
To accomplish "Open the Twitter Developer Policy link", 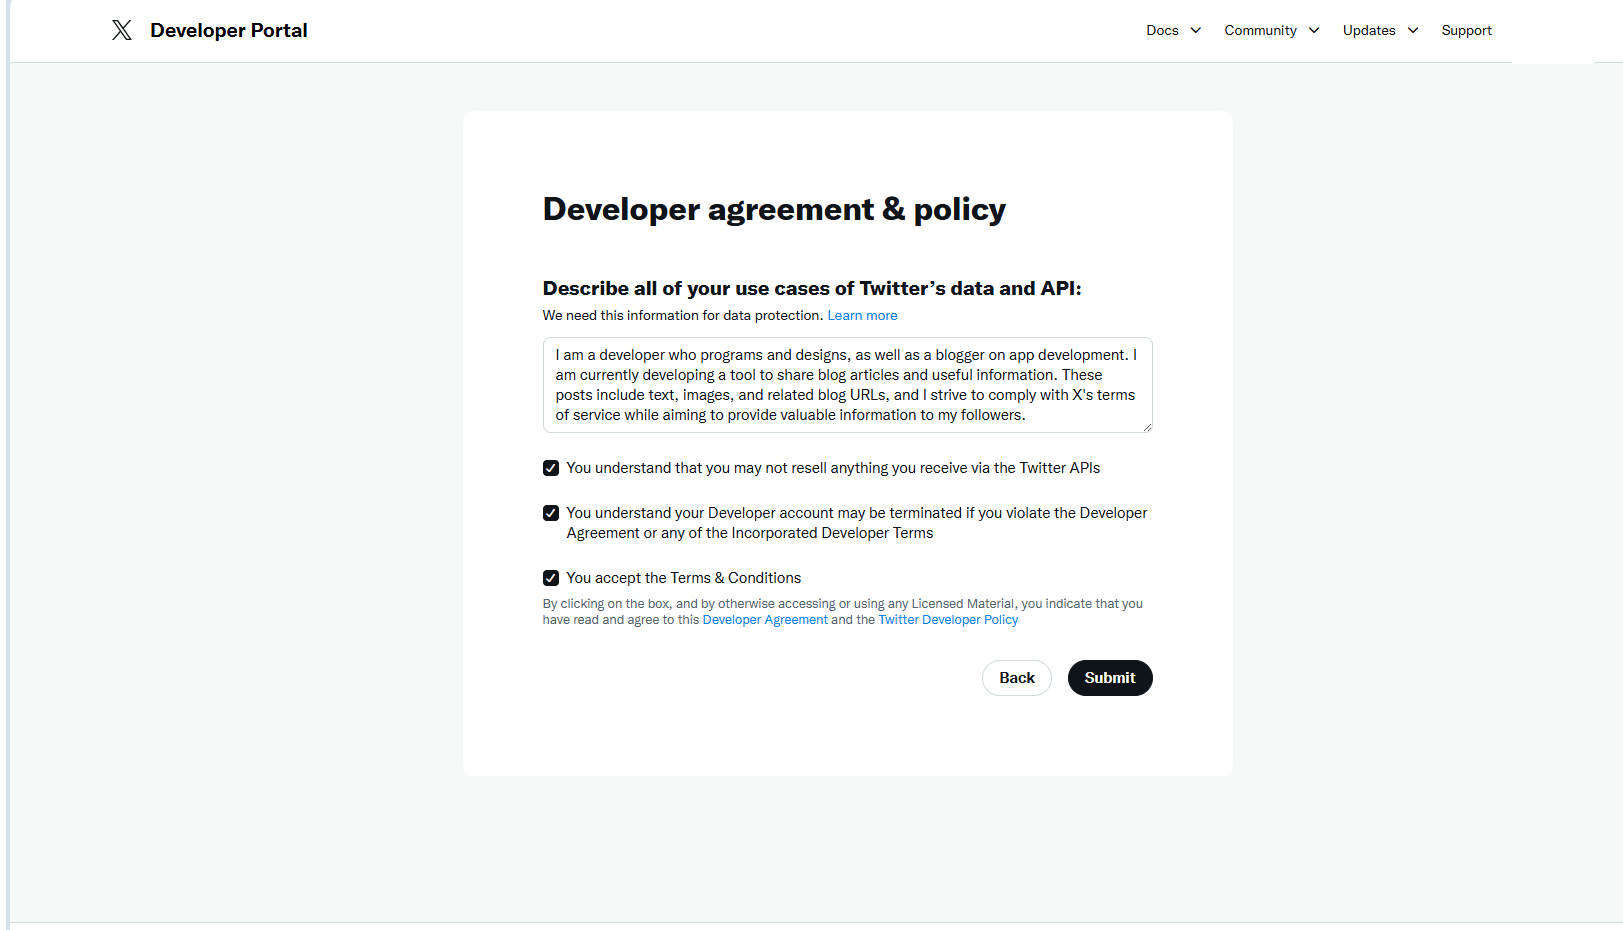I will (948, 620).
